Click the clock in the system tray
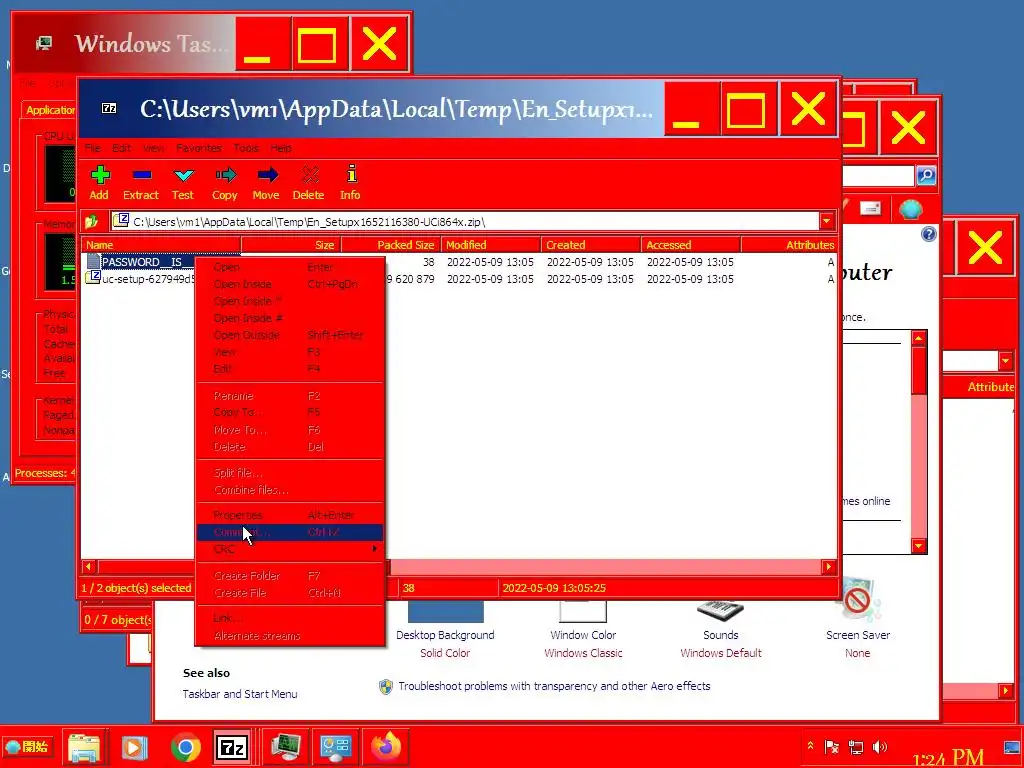Viewport: 1024px width, 768px height. [x=948, y=758]
